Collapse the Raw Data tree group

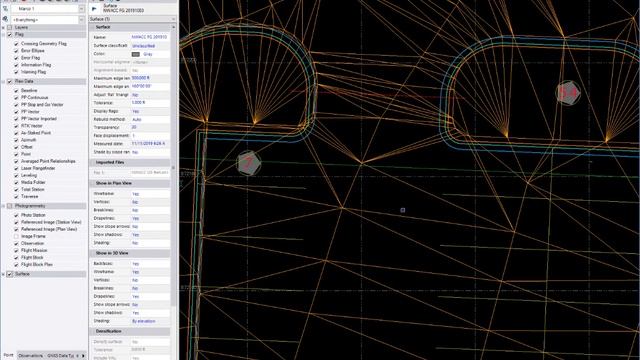(3, 82)
